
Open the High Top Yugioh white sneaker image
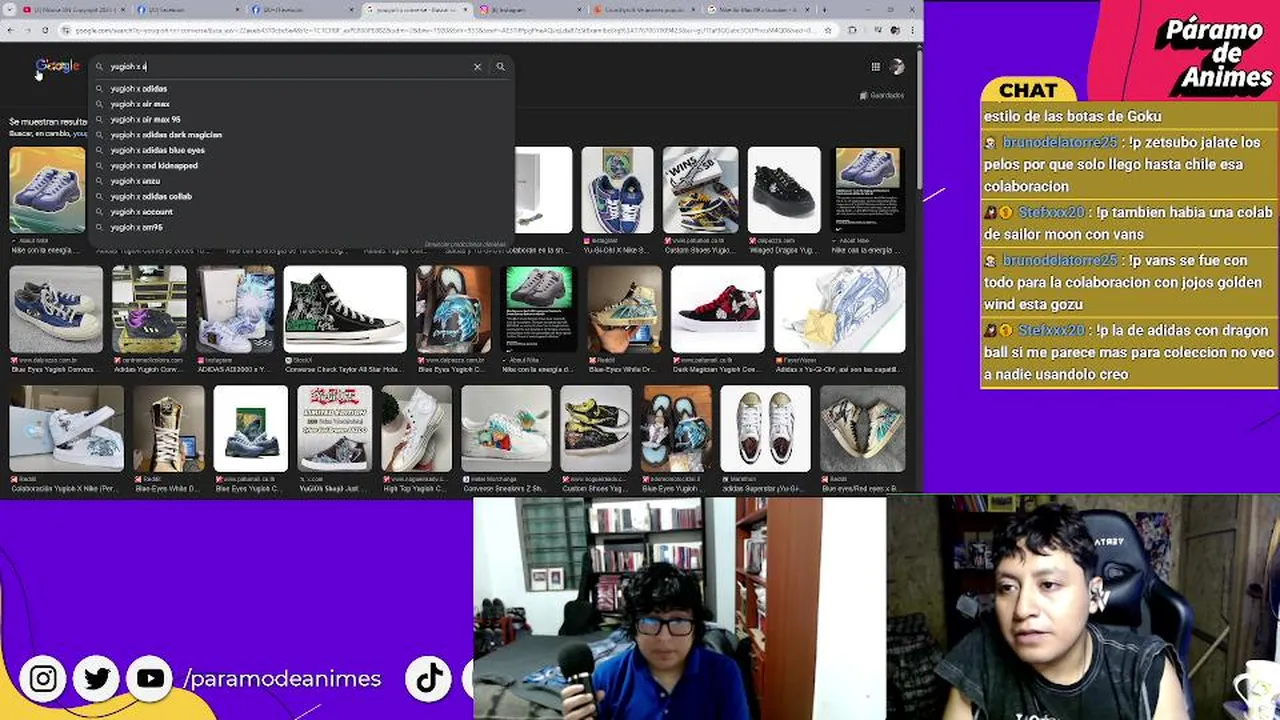416,428
